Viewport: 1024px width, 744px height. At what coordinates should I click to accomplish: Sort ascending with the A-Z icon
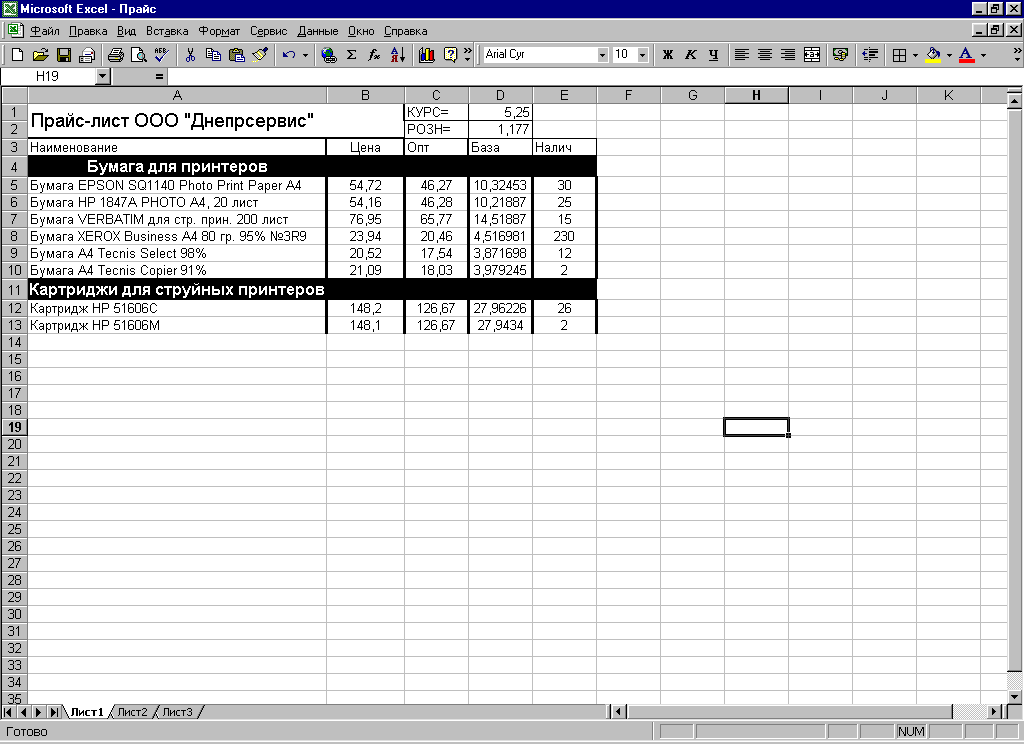coord(398,55)
